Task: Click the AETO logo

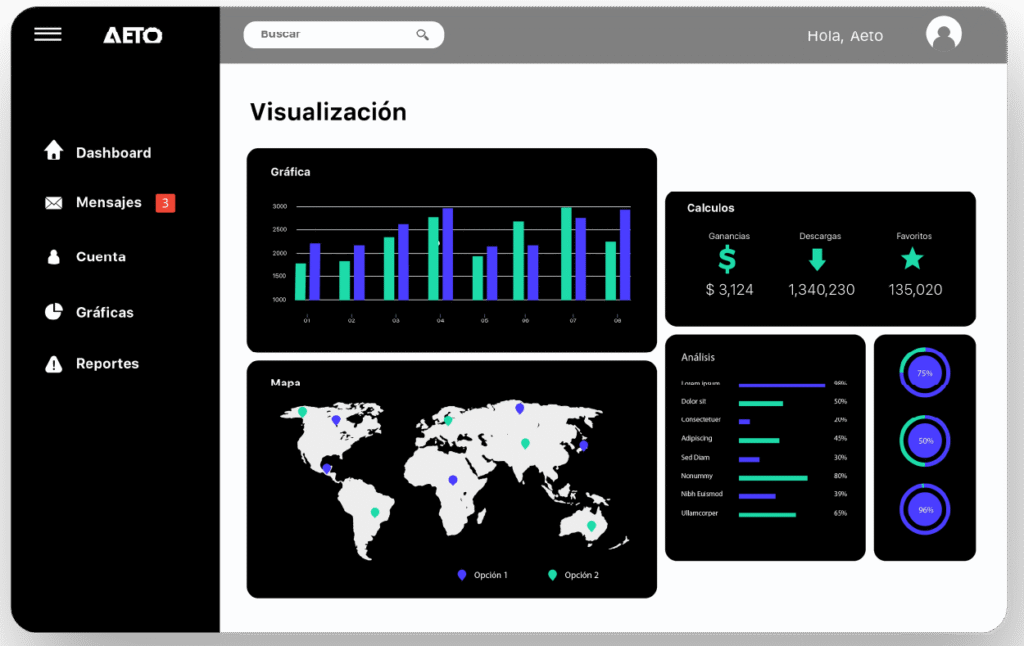Action: pos(132,35)
